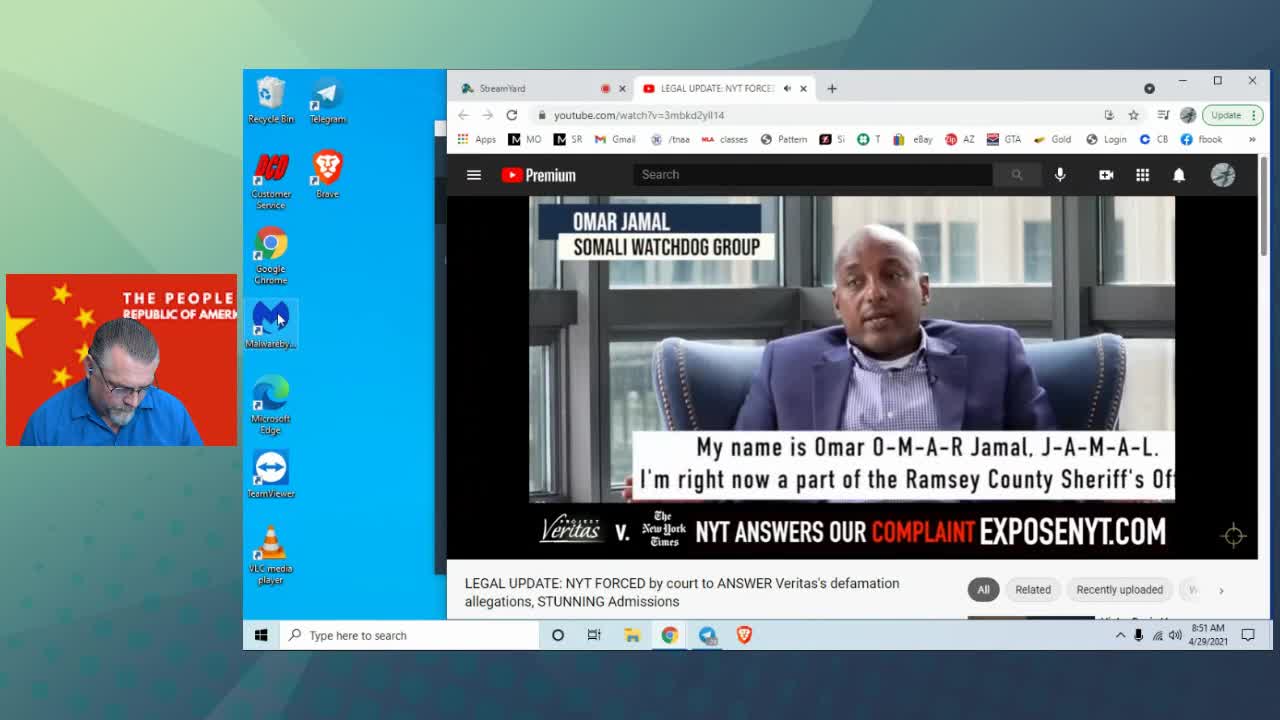This screenshot has height=720, width=1280.
Task: Open the GTA bookmark
Action: 1003,140
